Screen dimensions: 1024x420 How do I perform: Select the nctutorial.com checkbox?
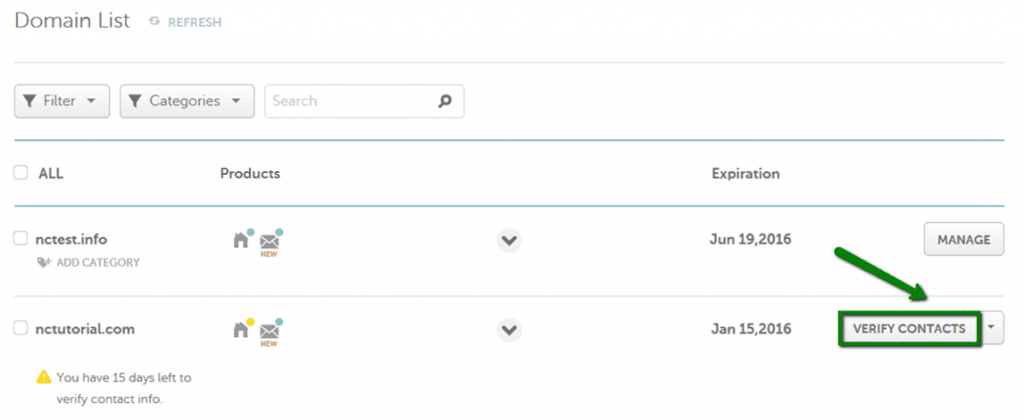tap(21, 329)
